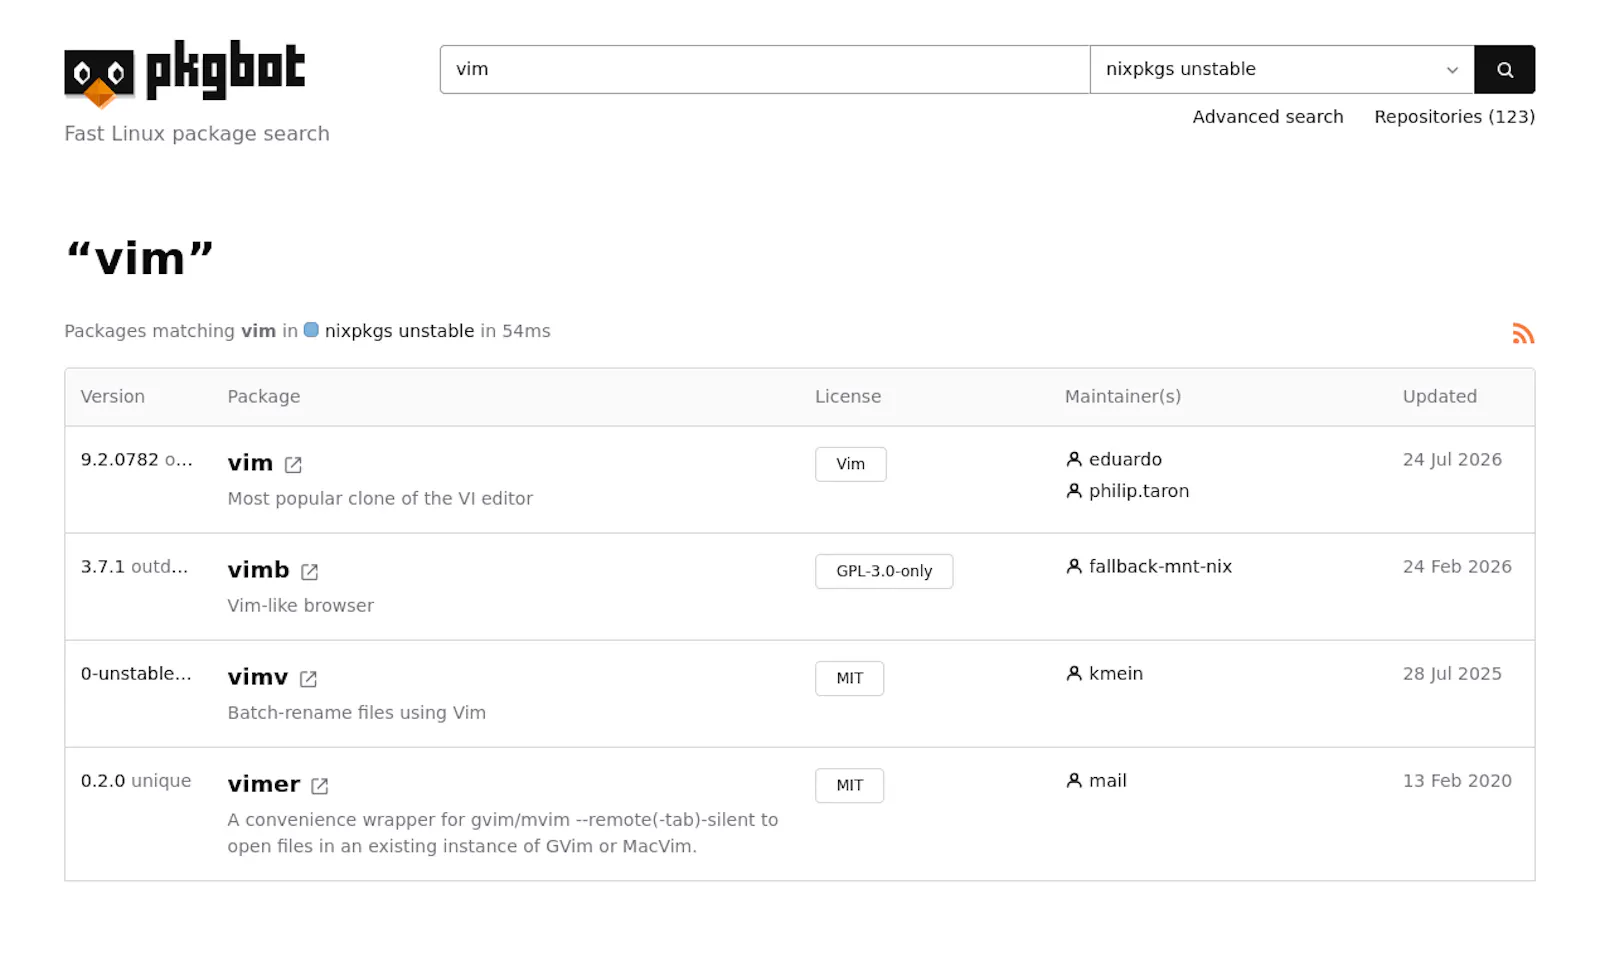This screenshot has height=957, width=1600.
Task: Click the 0-unstable version cell
Action: (136, 673)
